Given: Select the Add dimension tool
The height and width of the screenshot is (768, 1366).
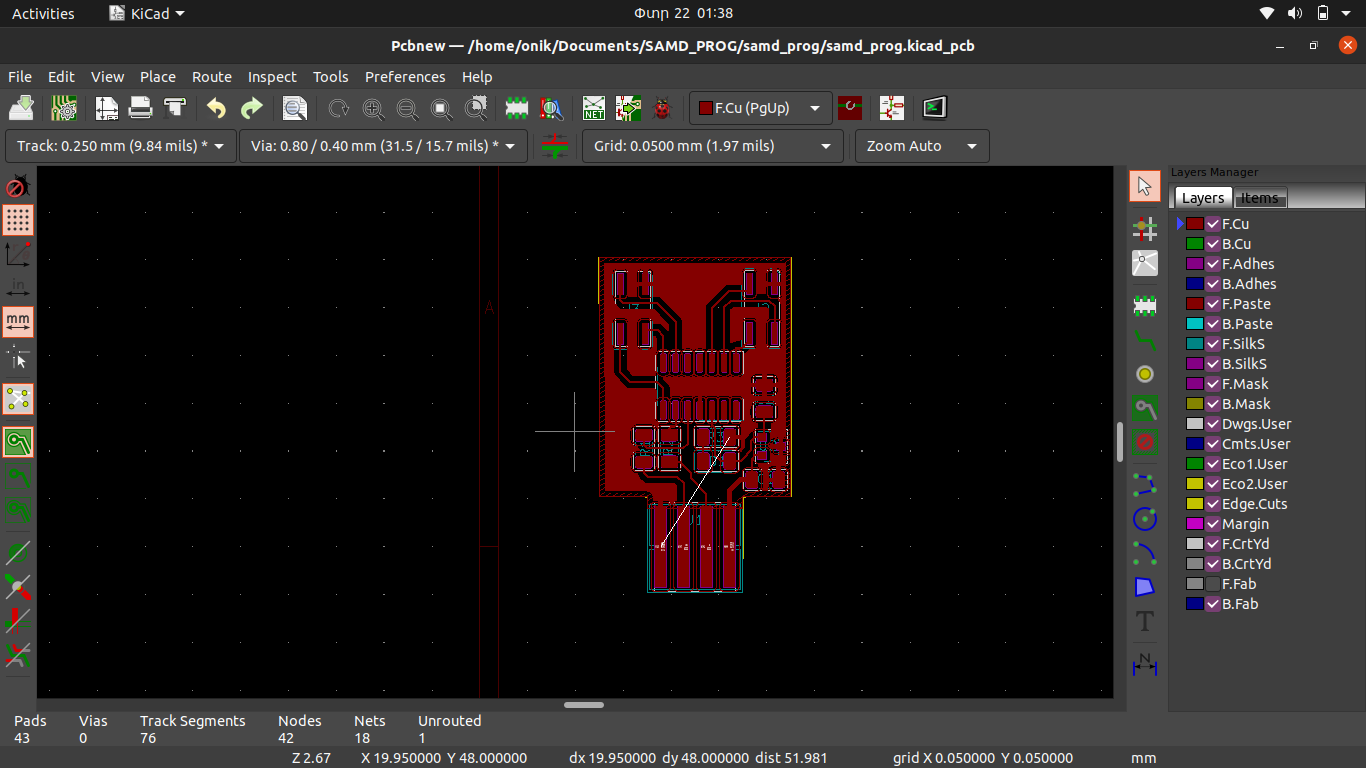Looking at the screenshot, I should pyautogui.click(x=1145, y=664).
